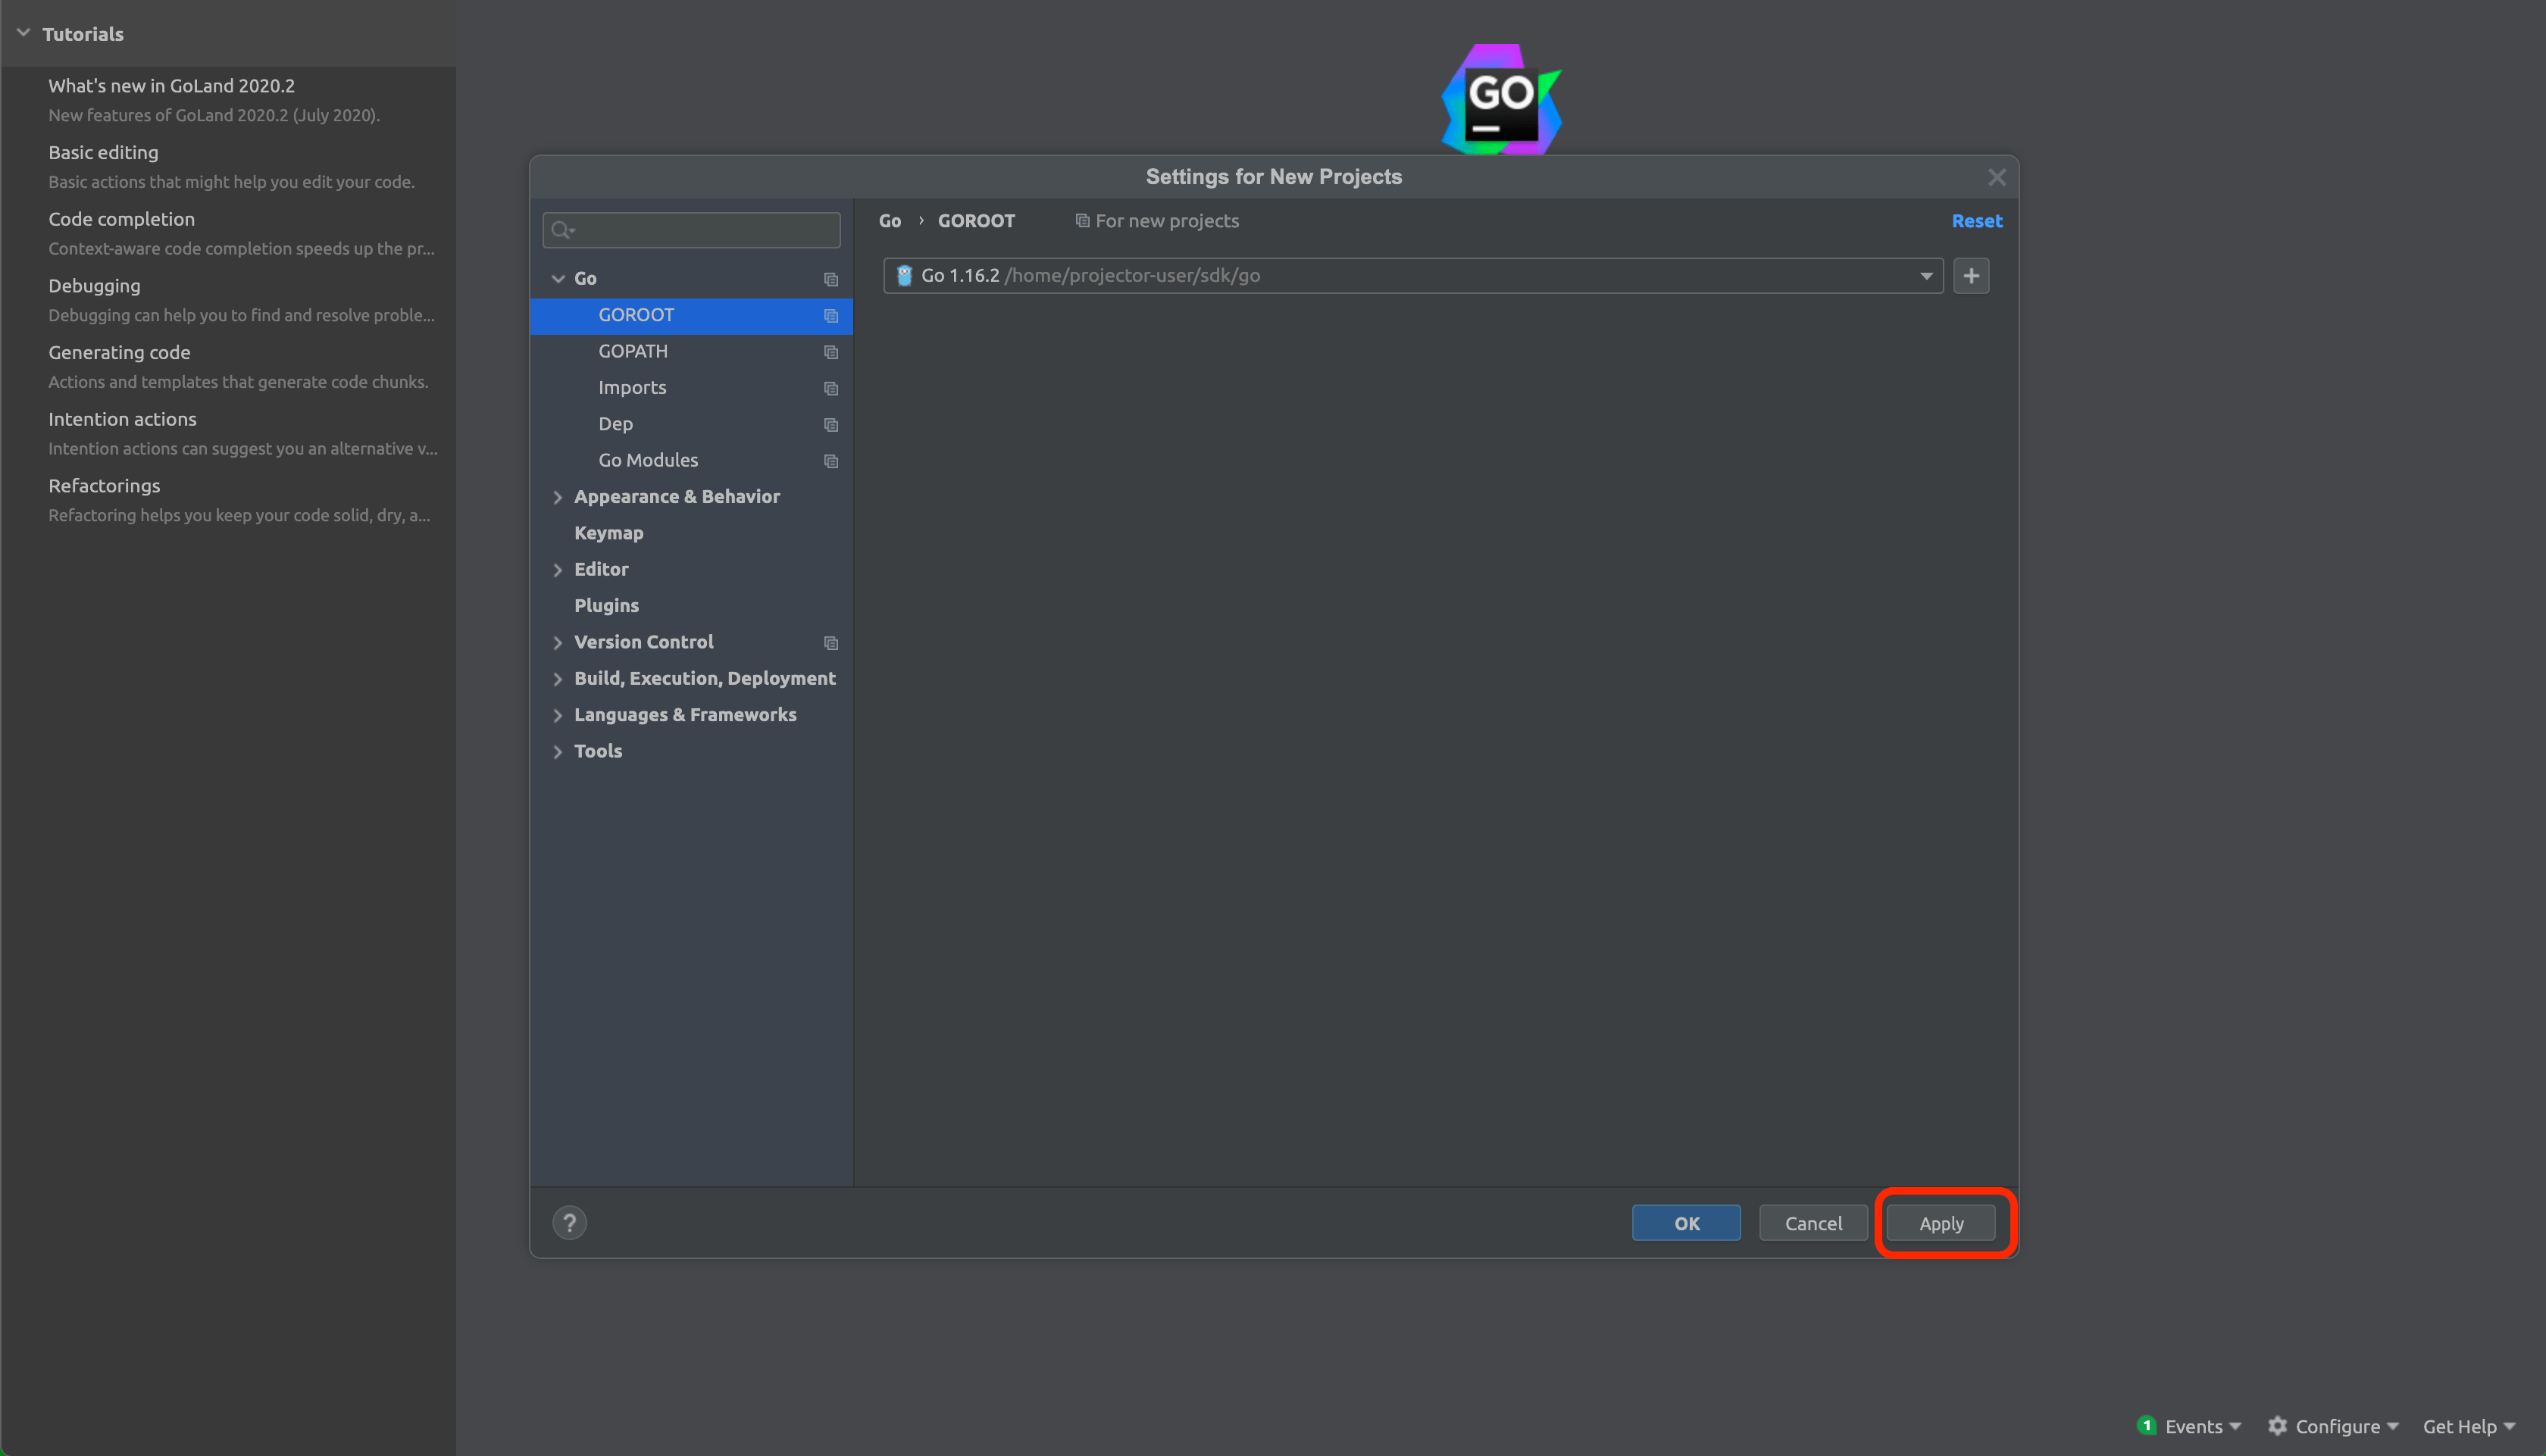
Task: Click the project-level icon beside GOPATH
Action: [x=830, y=352]
